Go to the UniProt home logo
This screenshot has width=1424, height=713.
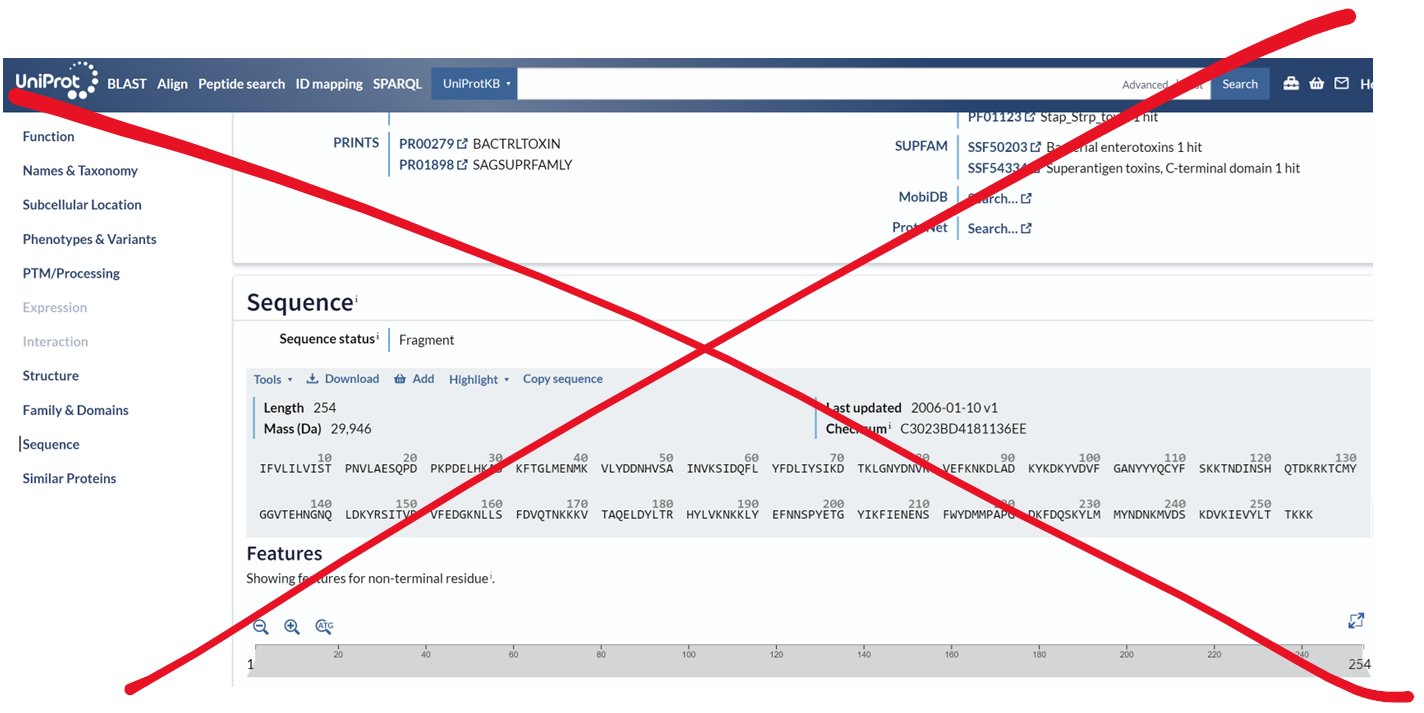[57, 81]
